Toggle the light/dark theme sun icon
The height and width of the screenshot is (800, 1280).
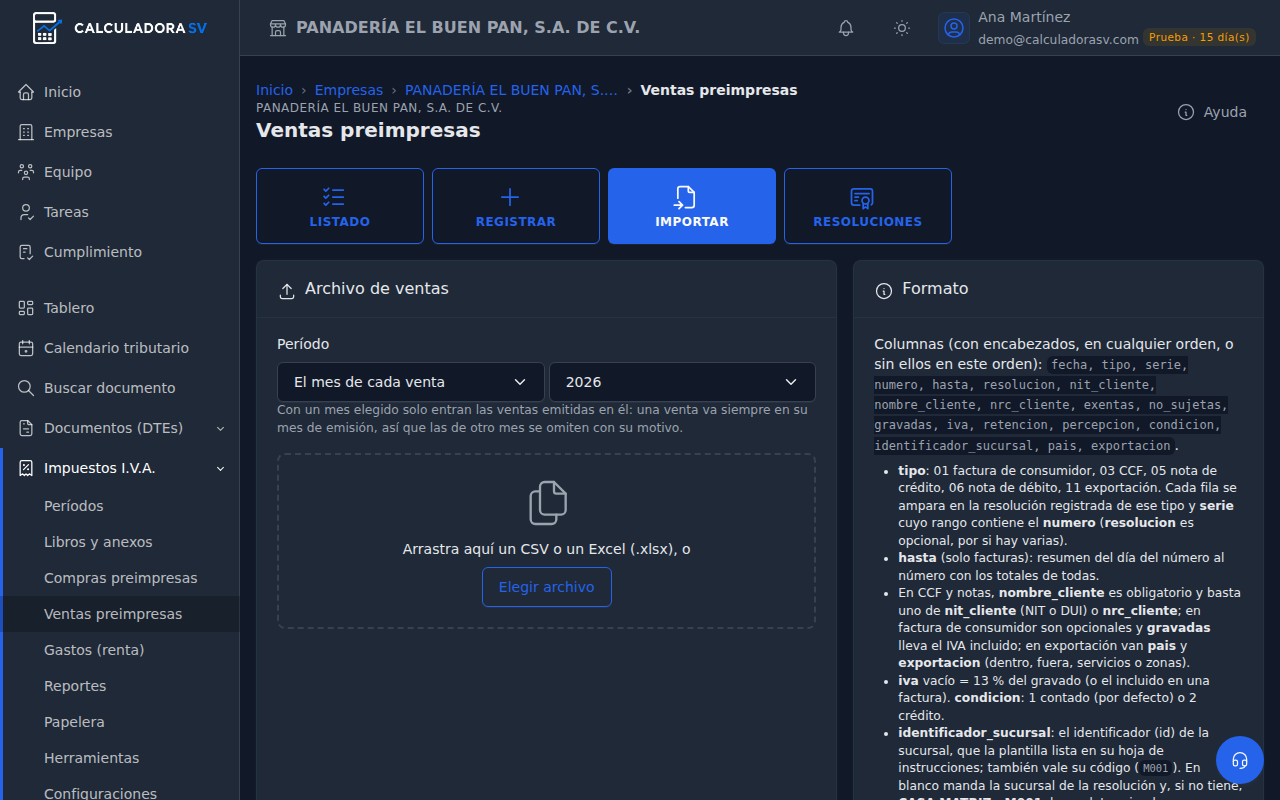click(x=902, y=28)
